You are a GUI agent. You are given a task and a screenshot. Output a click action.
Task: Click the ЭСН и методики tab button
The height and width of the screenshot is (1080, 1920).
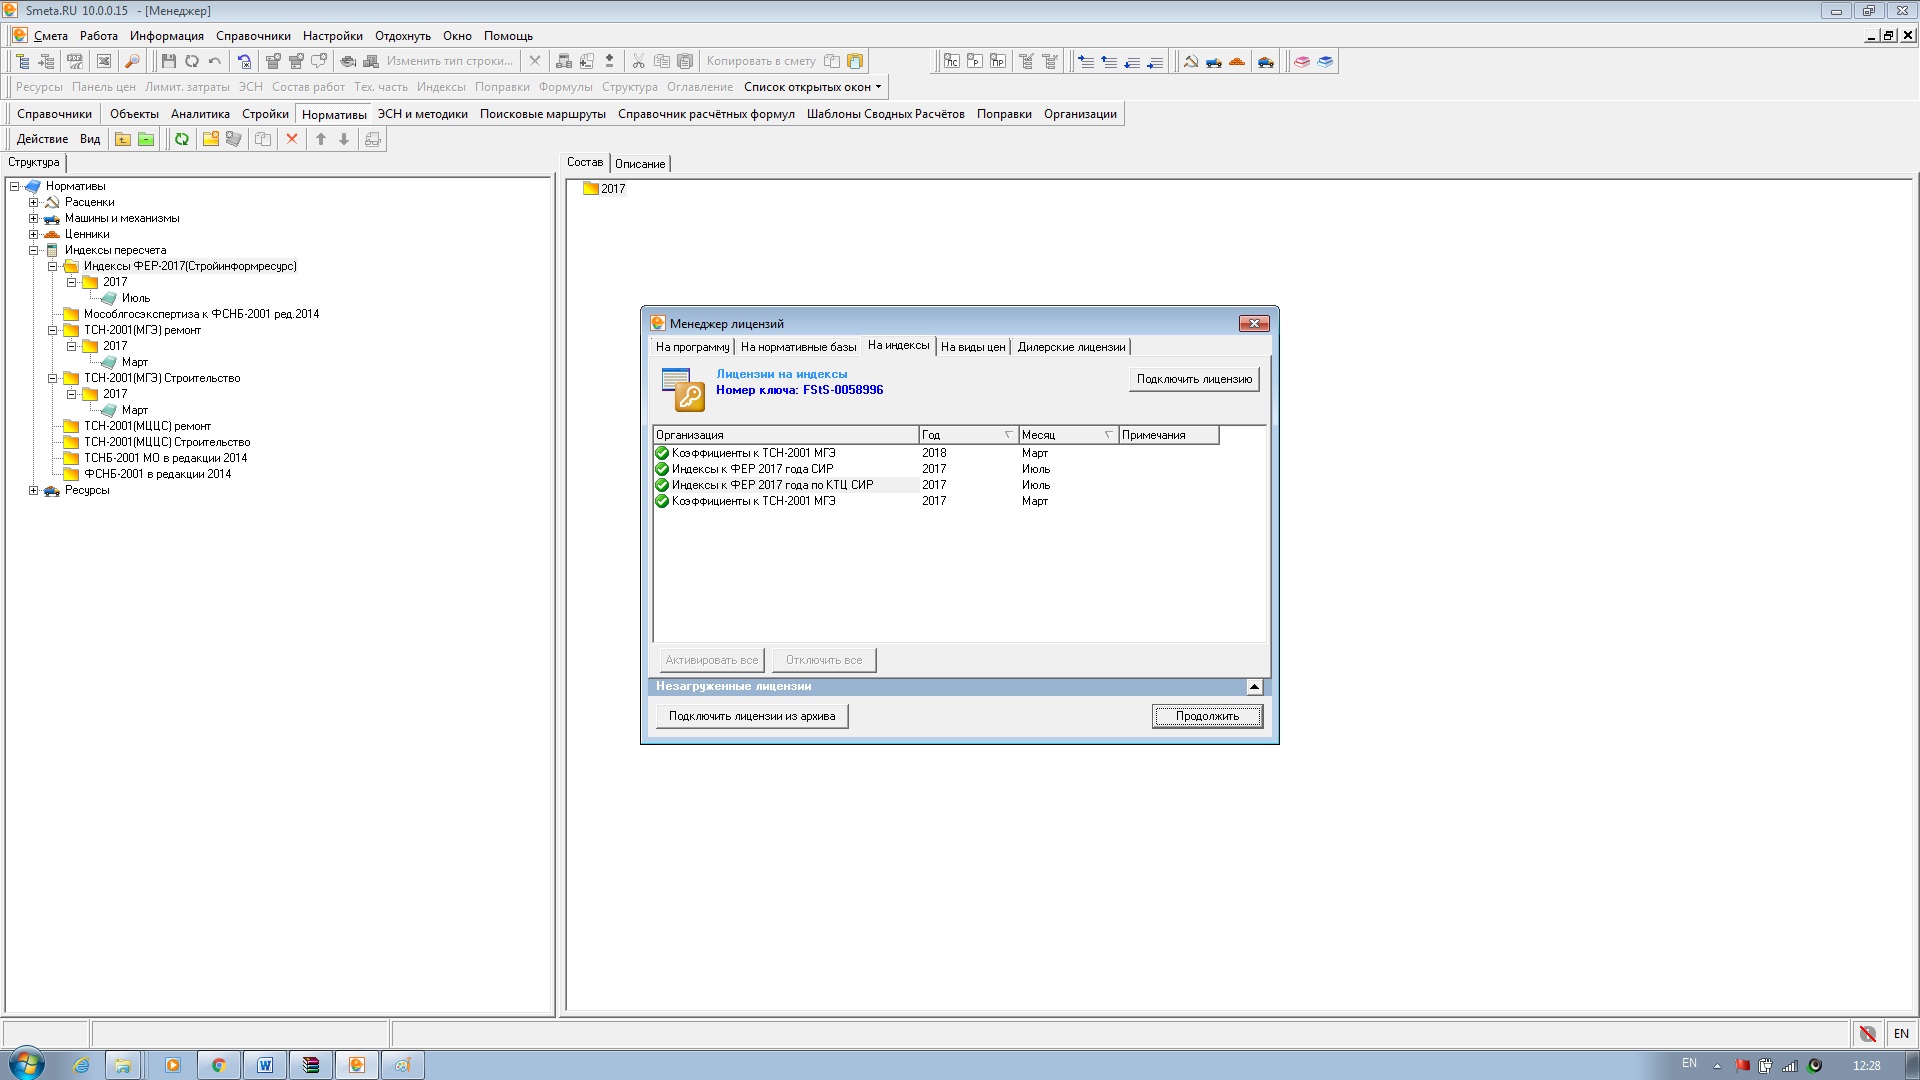click(x=423, y=114)
